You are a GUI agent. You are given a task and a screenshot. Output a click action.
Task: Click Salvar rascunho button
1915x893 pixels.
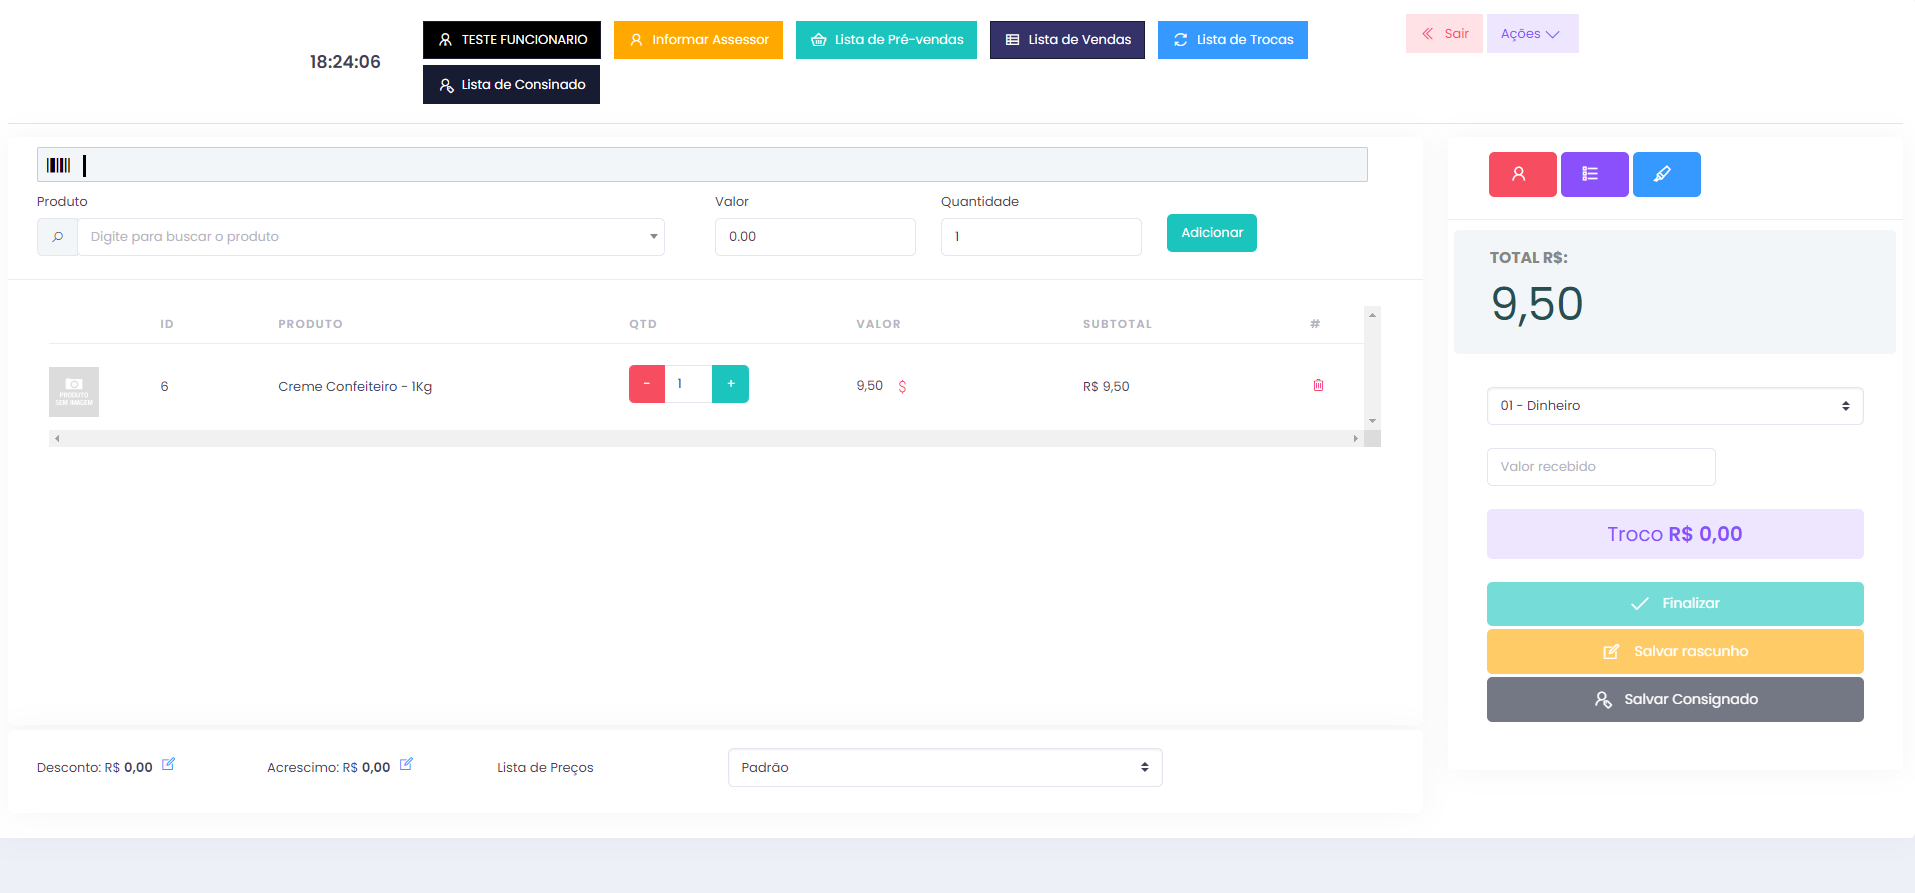(x=1674, y=651)
